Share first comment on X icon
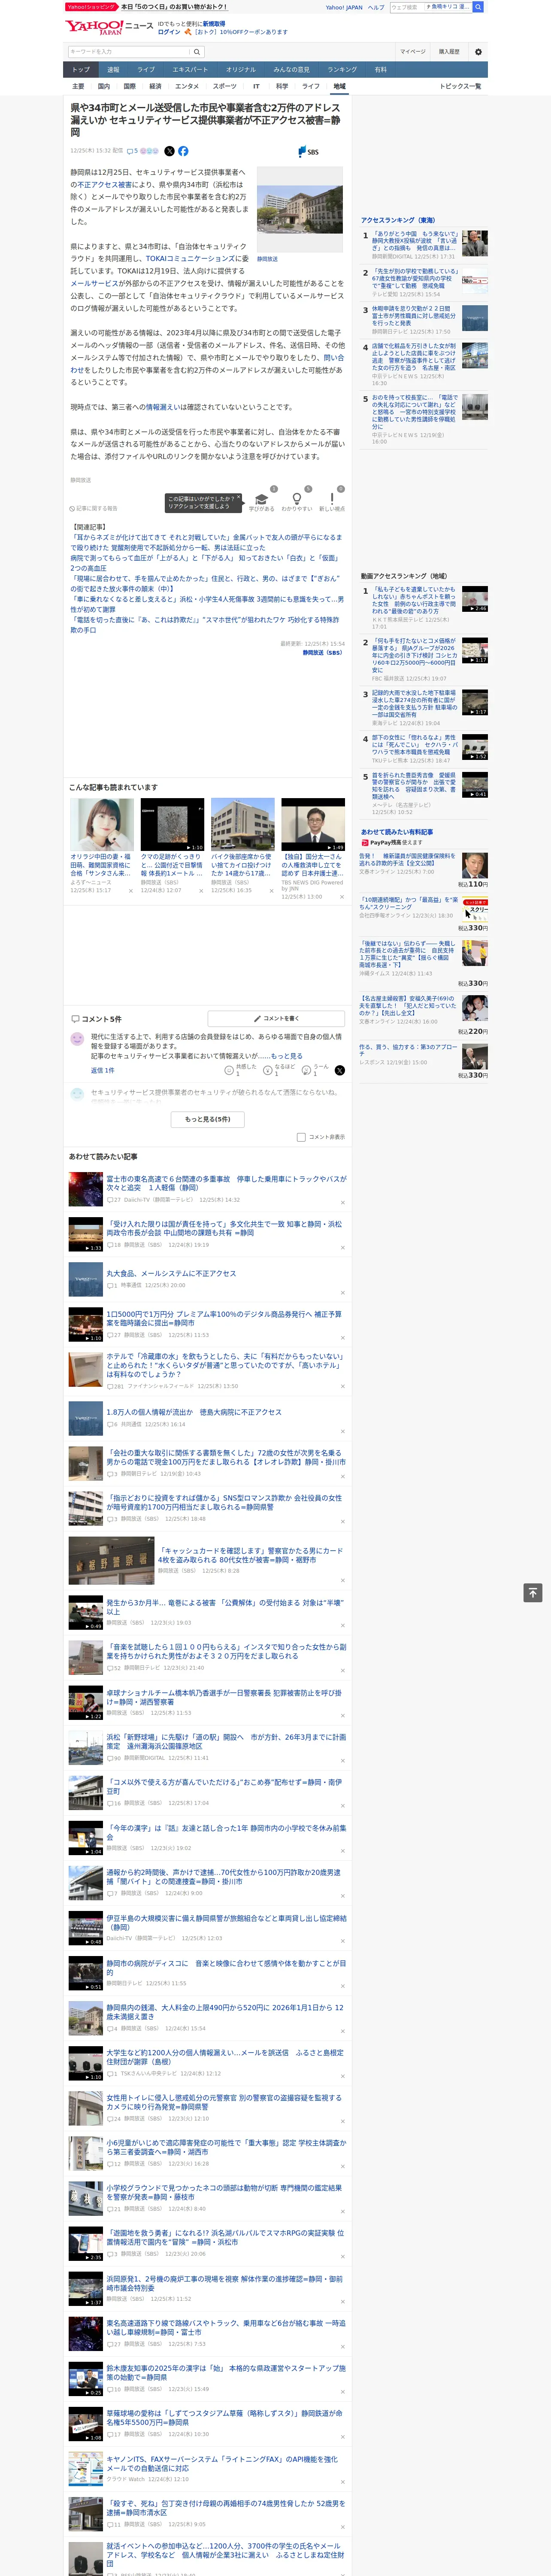 click(x=340, y=1070)
